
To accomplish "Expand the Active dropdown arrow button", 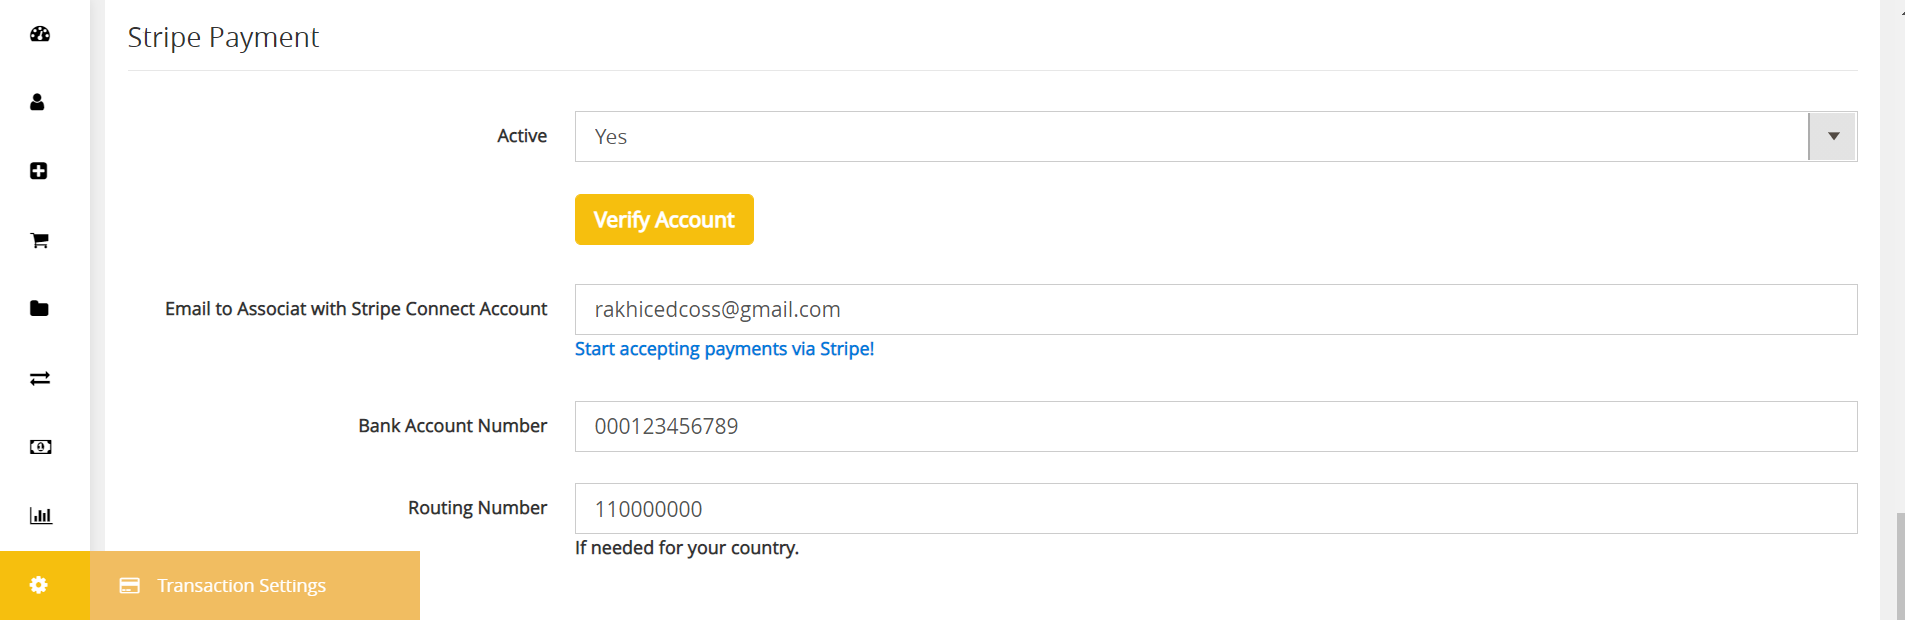I will pyautogui.click(x=1833, y=137).
